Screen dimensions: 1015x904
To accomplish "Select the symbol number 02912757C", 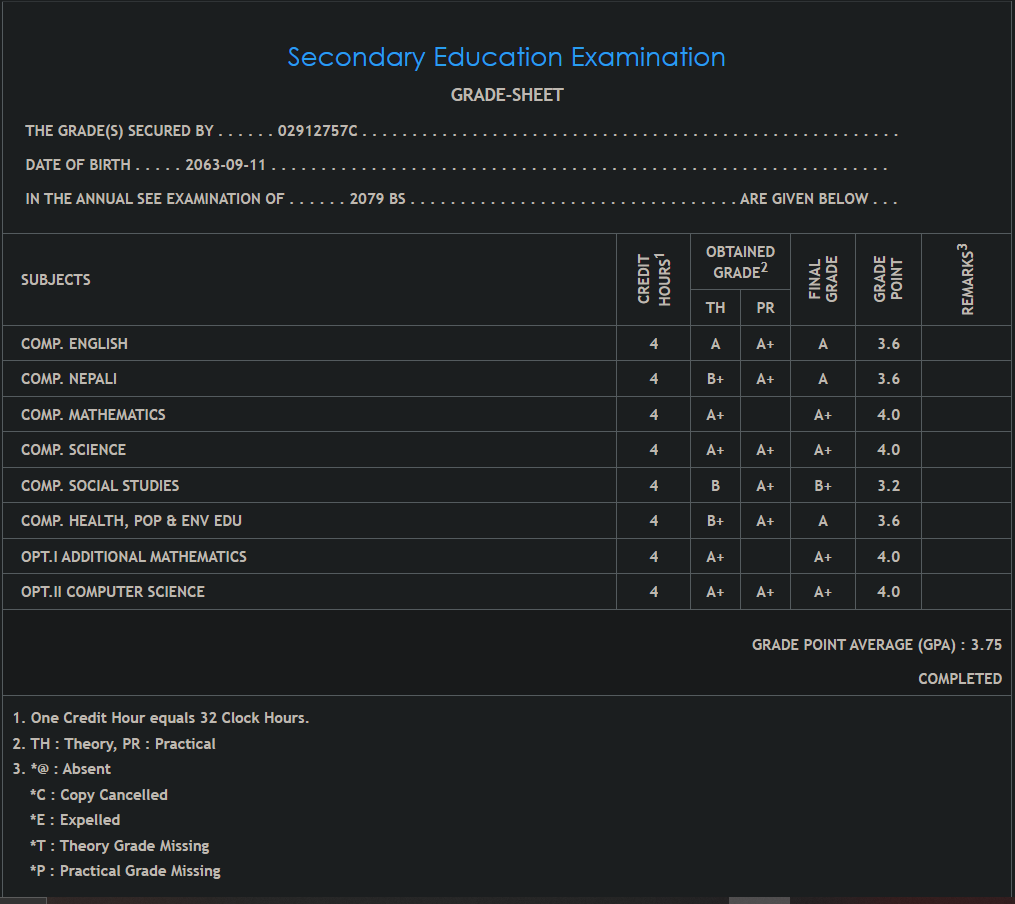I will 317,131.
